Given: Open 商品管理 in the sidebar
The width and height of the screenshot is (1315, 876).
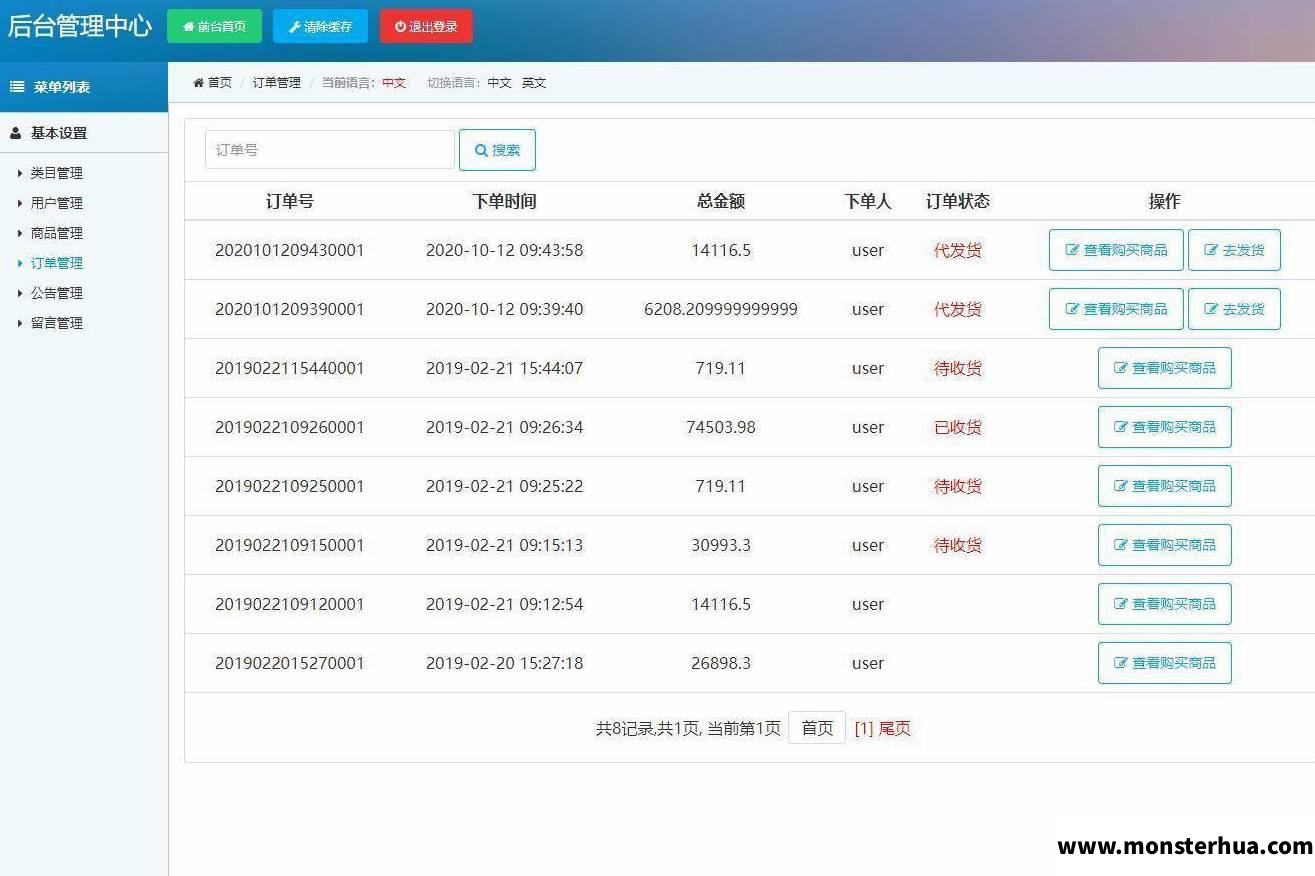Looking at the screenshot, I should (56, 233).
